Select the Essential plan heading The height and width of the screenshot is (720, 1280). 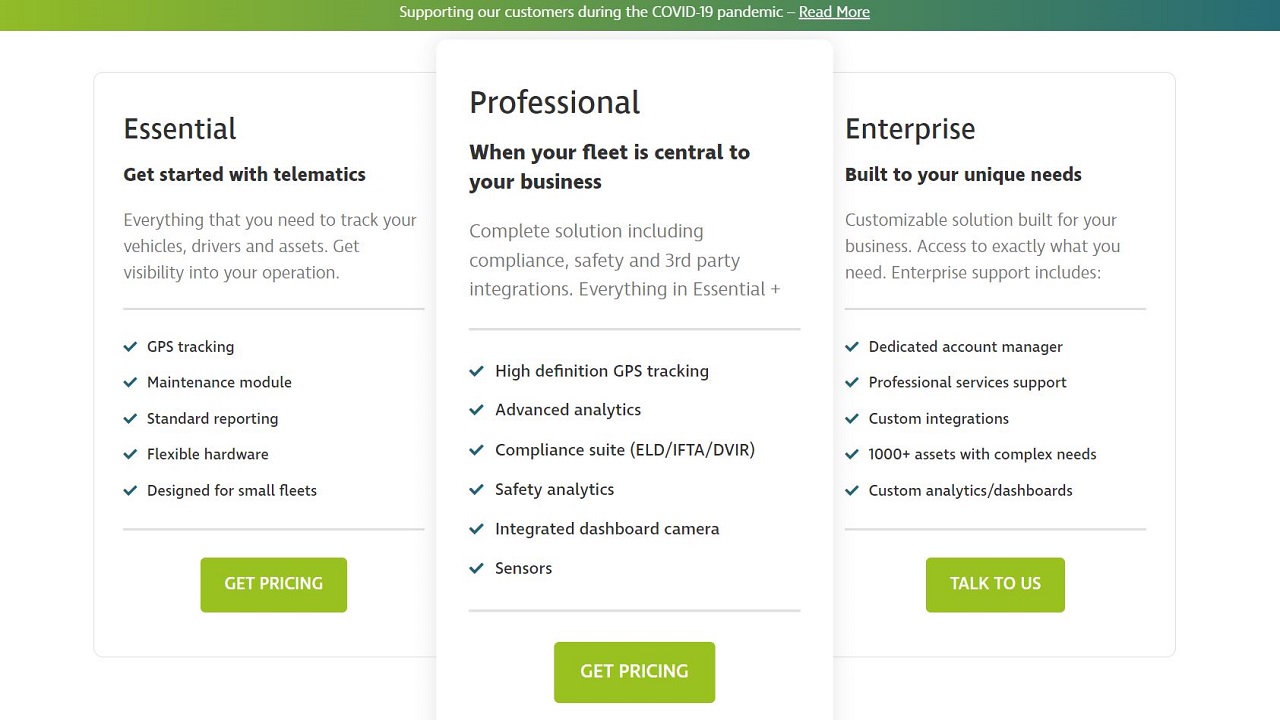[180, 129]
